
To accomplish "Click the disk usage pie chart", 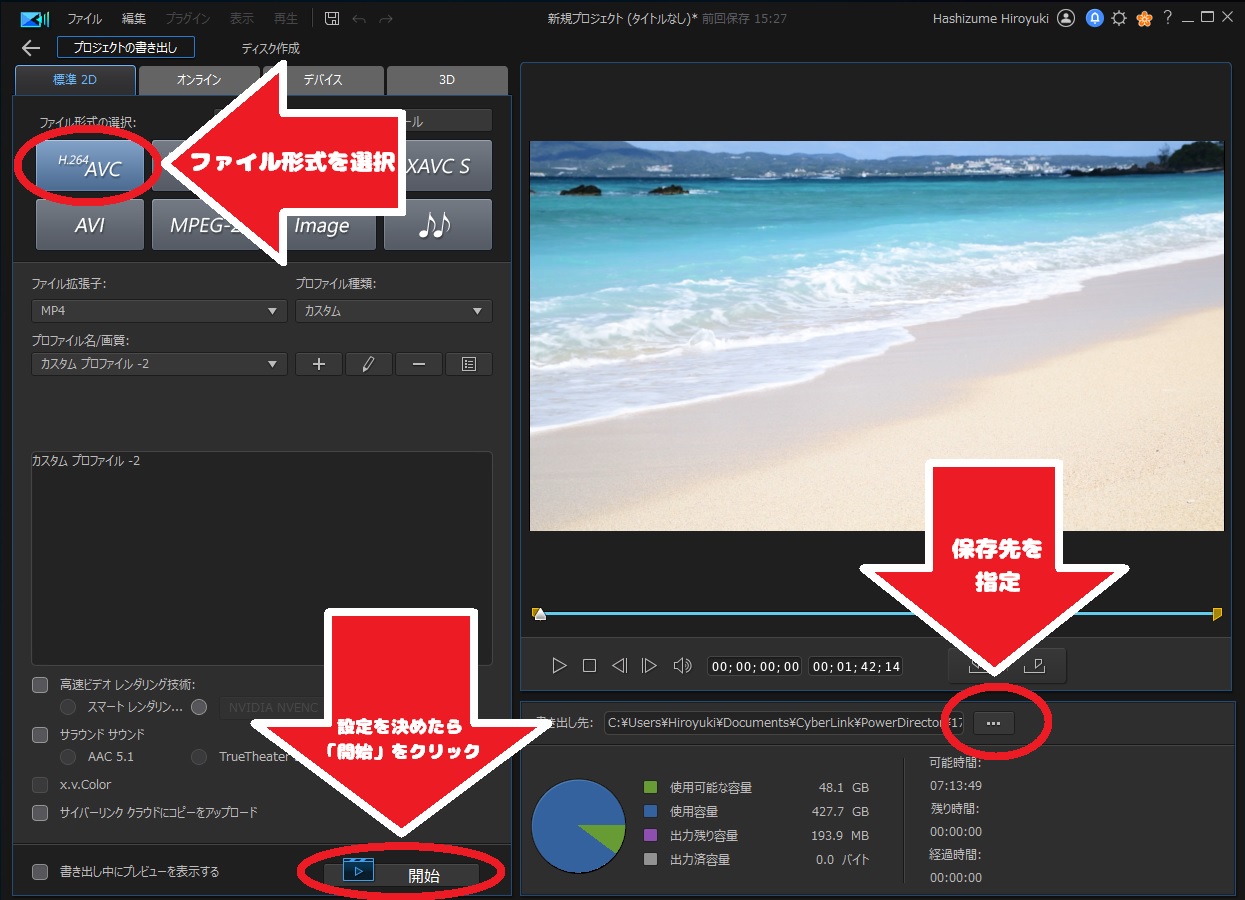I will tap(578, 825).
